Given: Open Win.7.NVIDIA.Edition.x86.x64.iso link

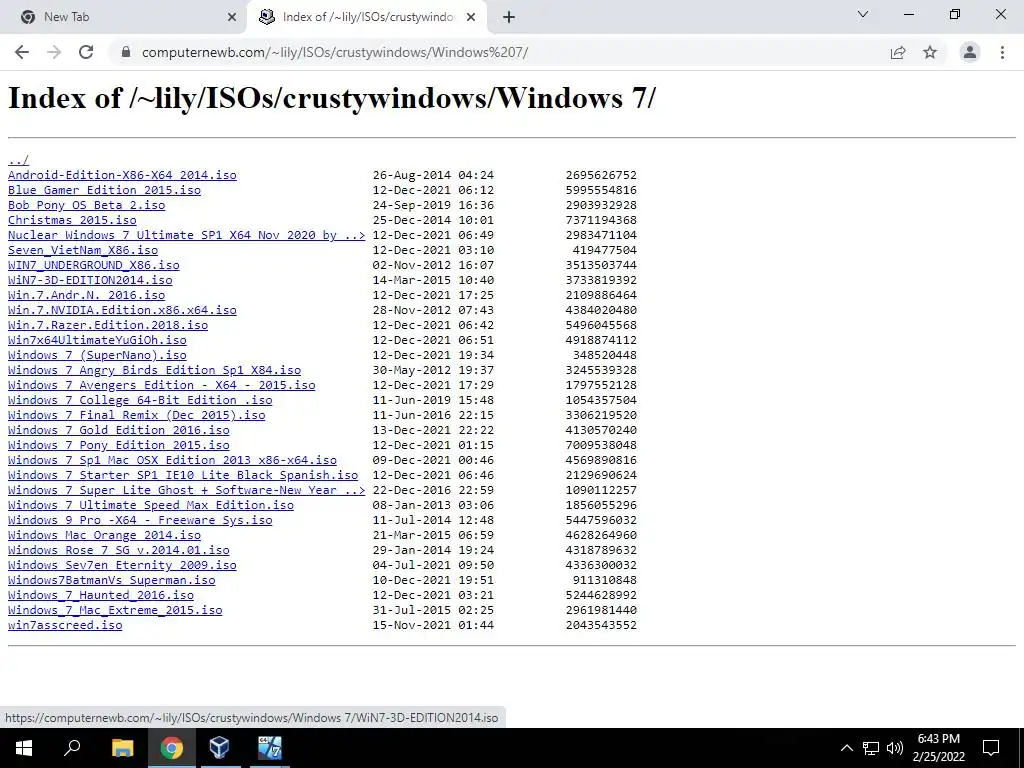Looking at the screenshot, I should point(122,310).
